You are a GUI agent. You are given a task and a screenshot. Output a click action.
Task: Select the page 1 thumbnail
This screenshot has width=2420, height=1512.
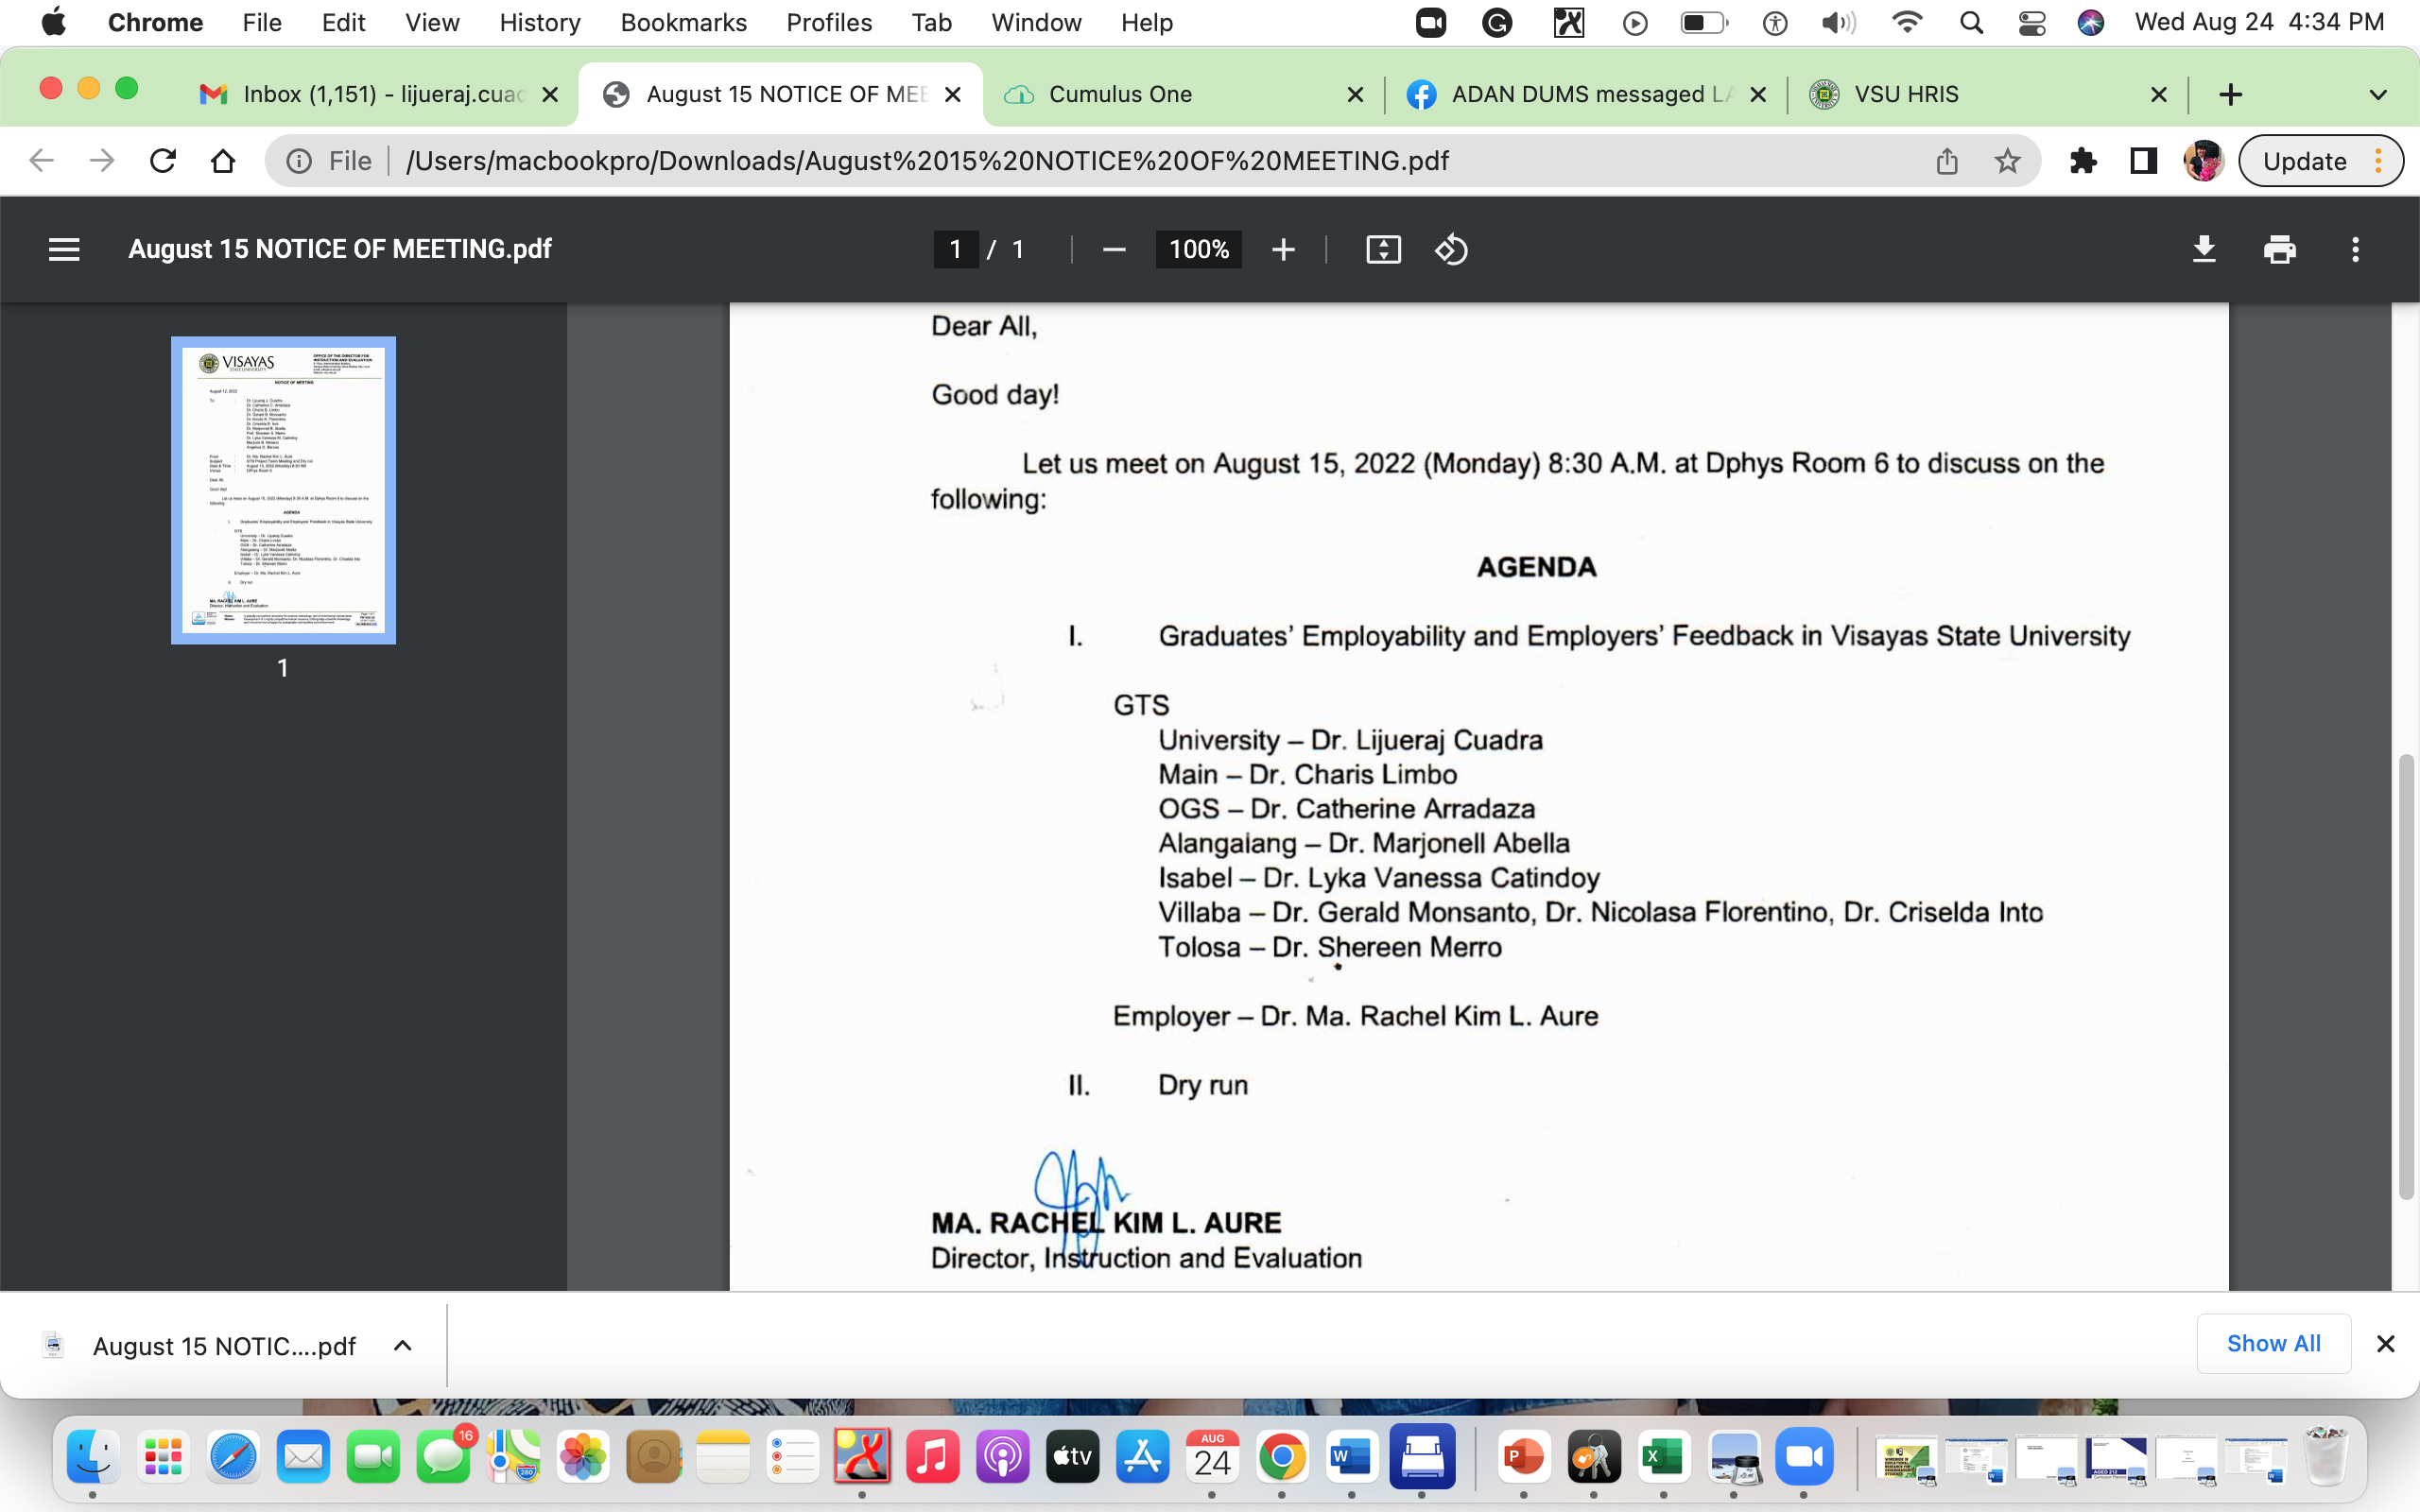tap(283, 490)
